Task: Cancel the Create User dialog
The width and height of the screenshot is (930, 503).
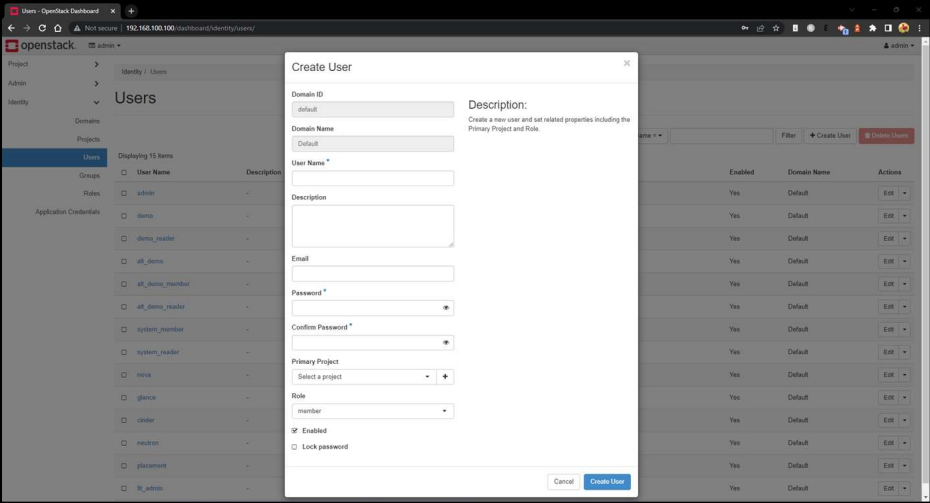Action: point(564,481)
